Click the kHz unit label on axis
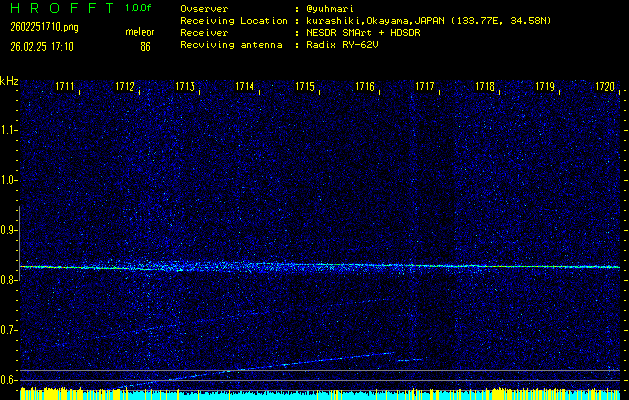Viewport: 629px width, 400px height. point(9,81)
